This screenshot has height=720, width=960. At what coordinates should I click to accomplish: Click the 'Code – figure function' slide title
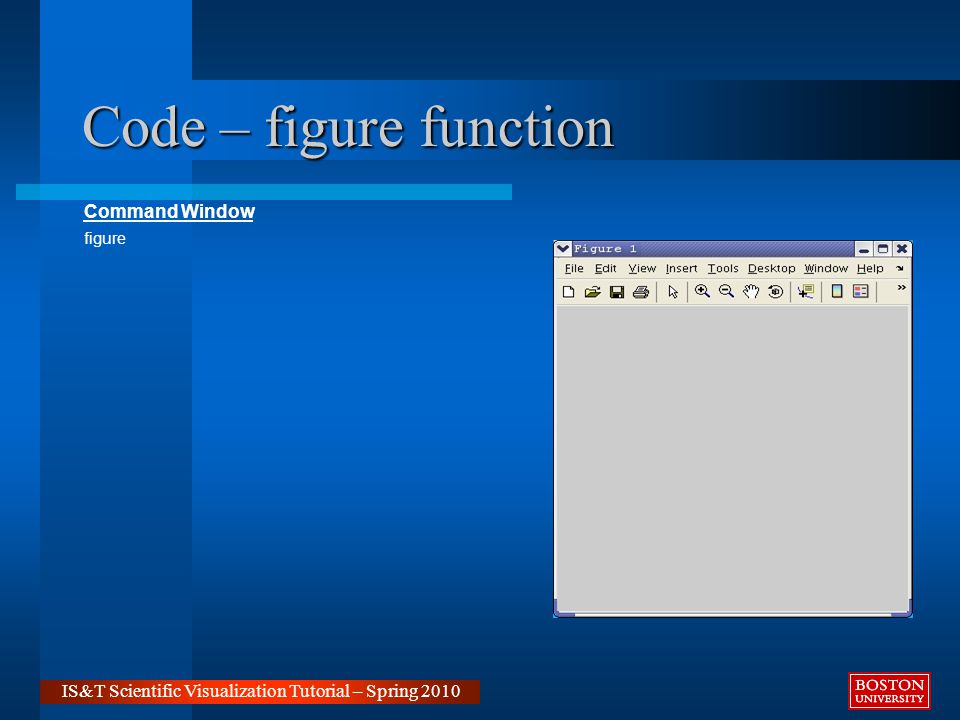pyautogui.click(x=348, y=129)
